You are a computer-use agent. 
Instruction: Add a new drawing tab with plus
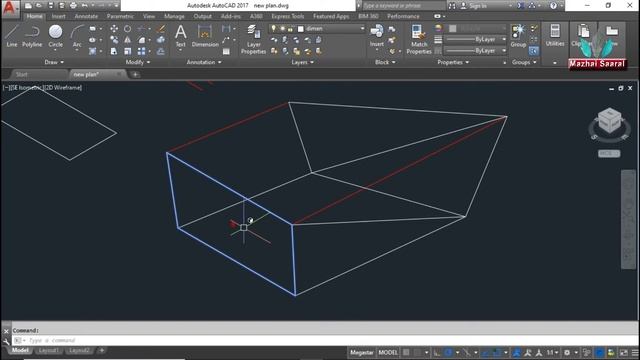135,74
